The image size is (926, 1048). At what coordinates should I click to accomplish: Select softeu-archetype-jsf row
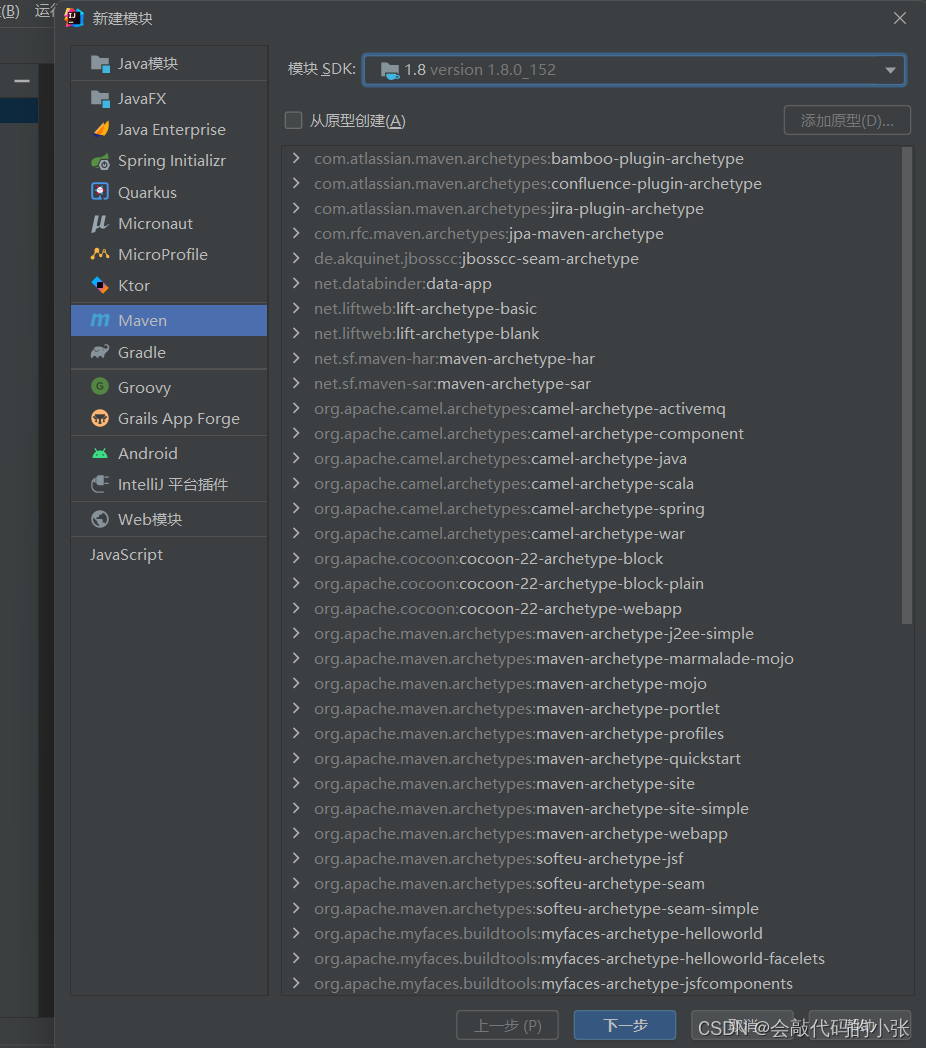(x=592, y=858)
